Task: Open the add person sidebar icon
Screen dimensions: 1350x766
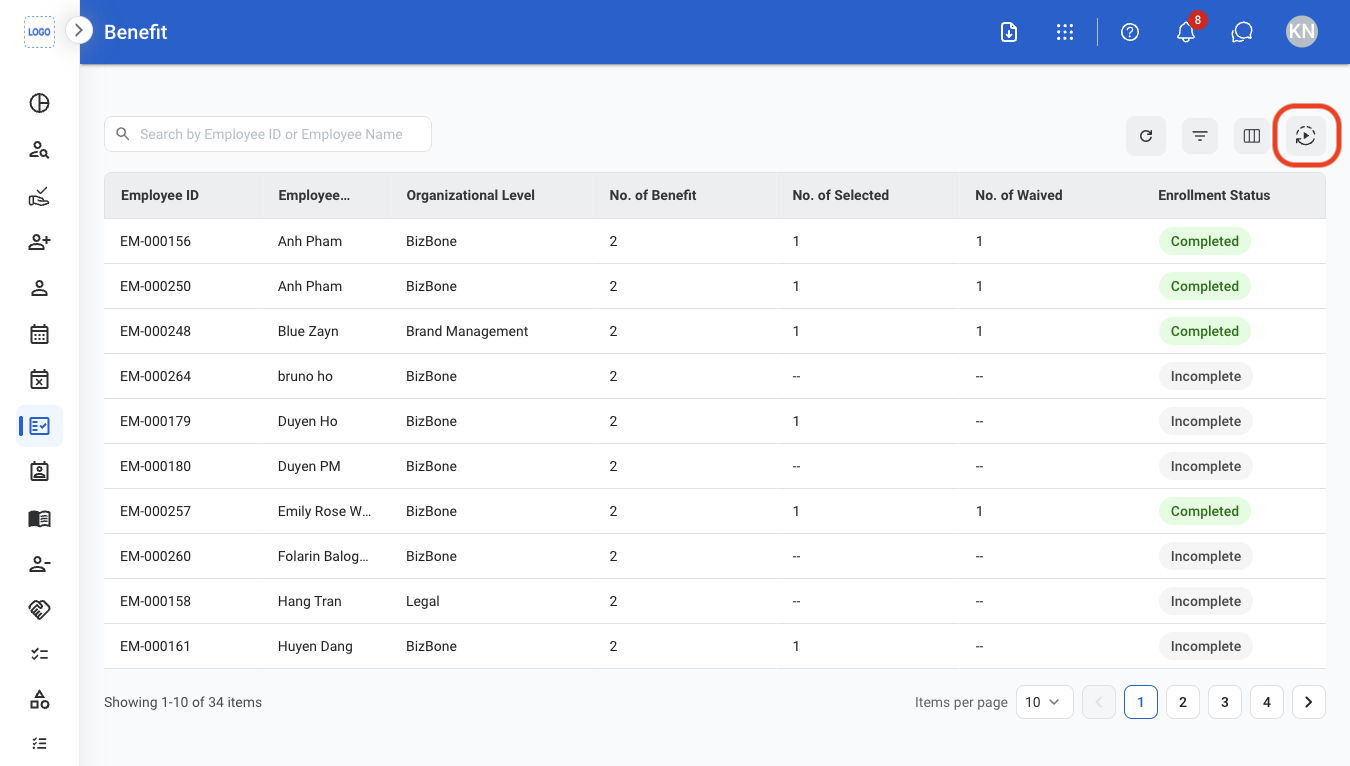Action: point(39,242)
